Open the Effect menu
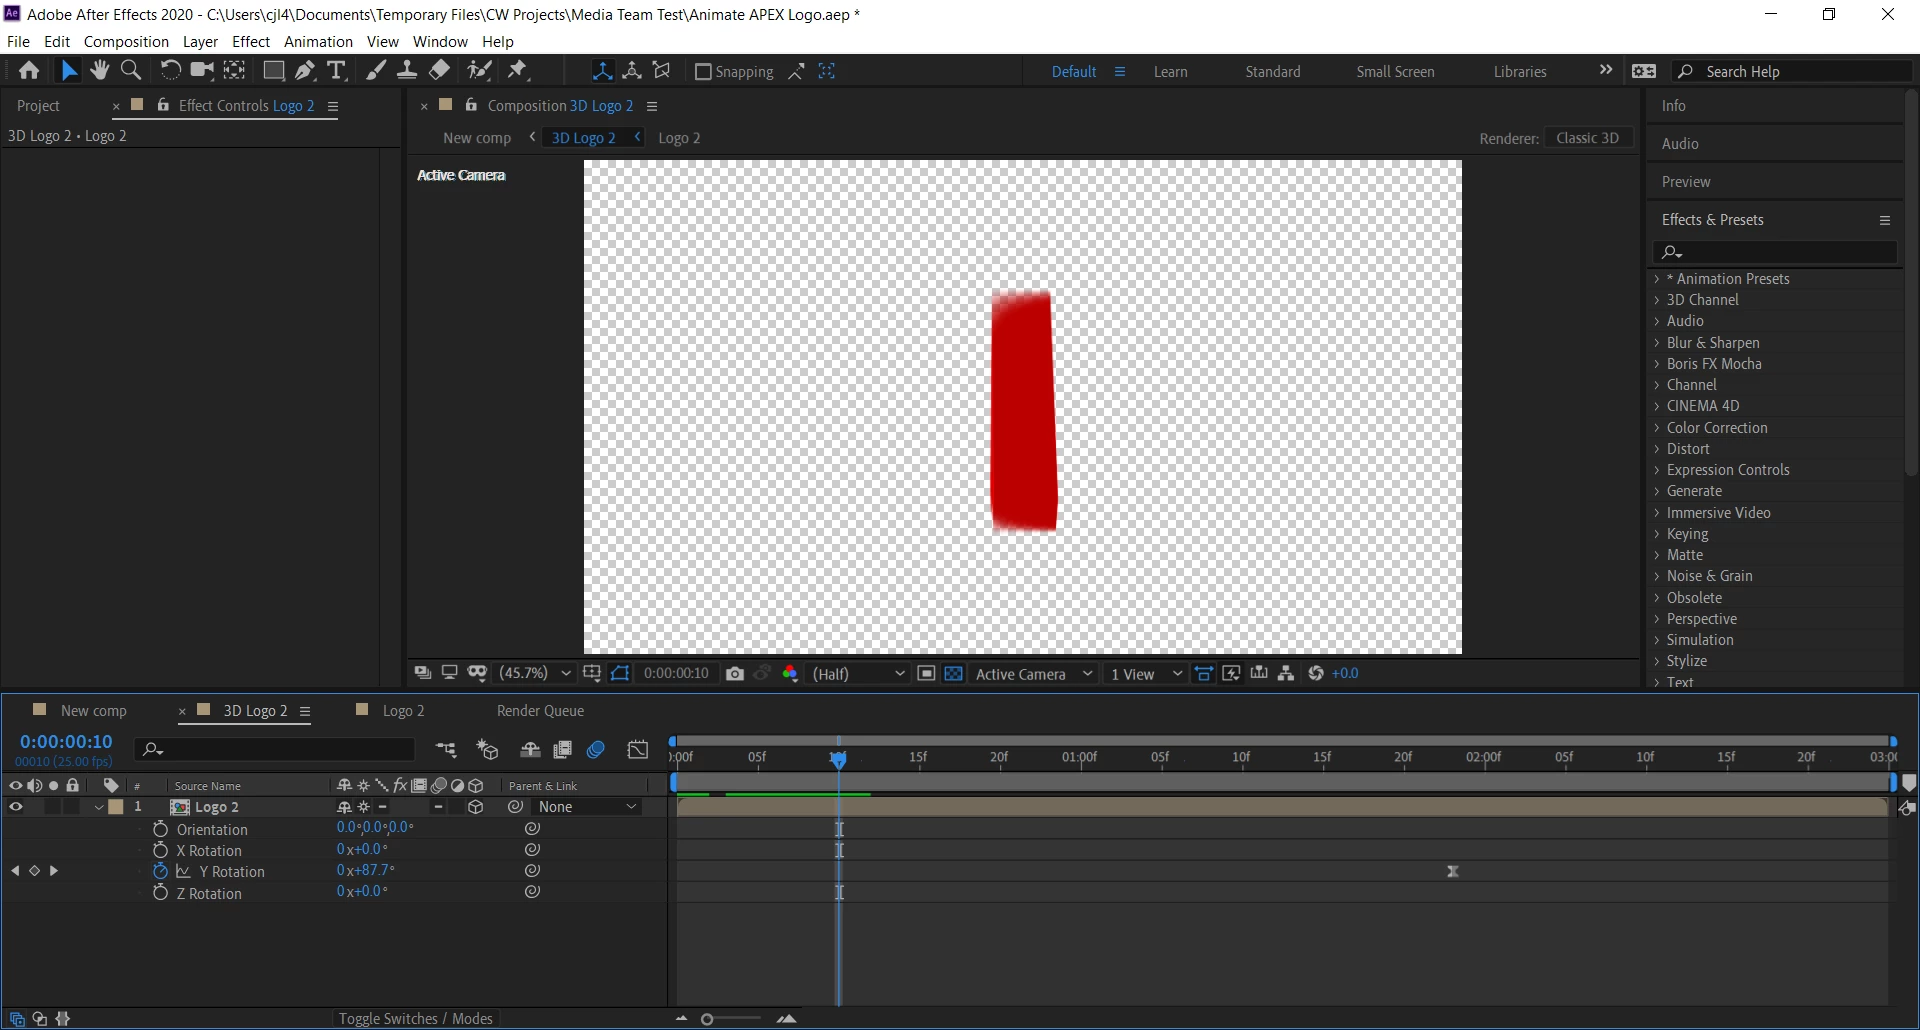This screenshot has width=1920, height=1030. pos(251,42)
